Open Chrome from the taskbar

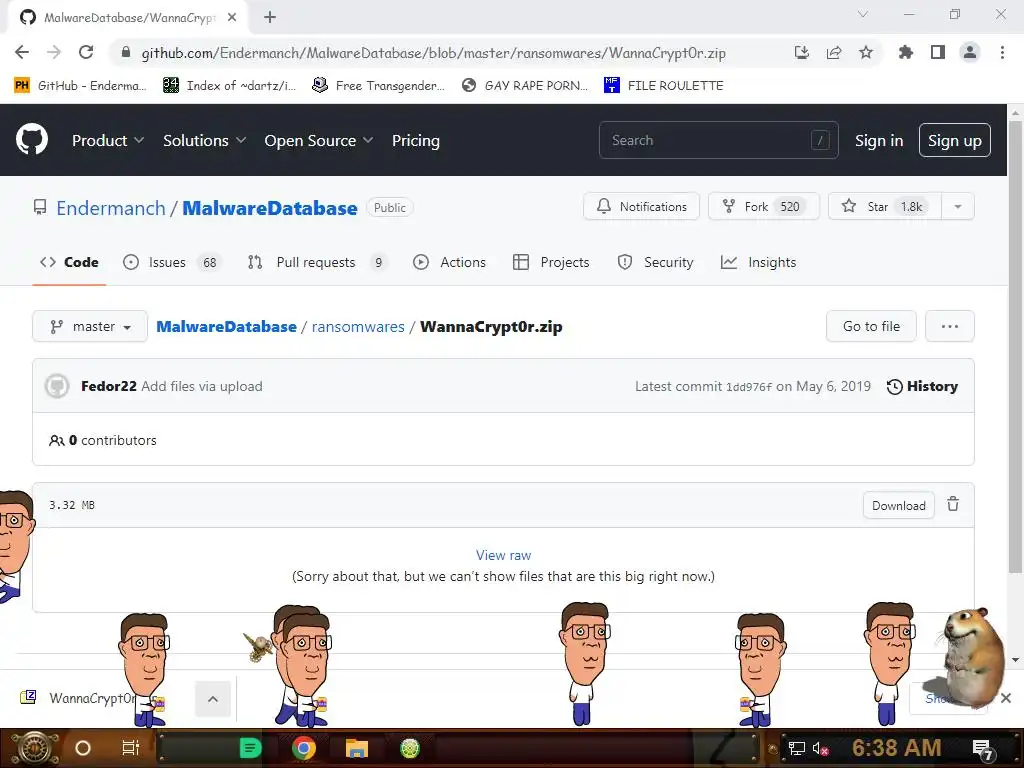click(304, 748)
